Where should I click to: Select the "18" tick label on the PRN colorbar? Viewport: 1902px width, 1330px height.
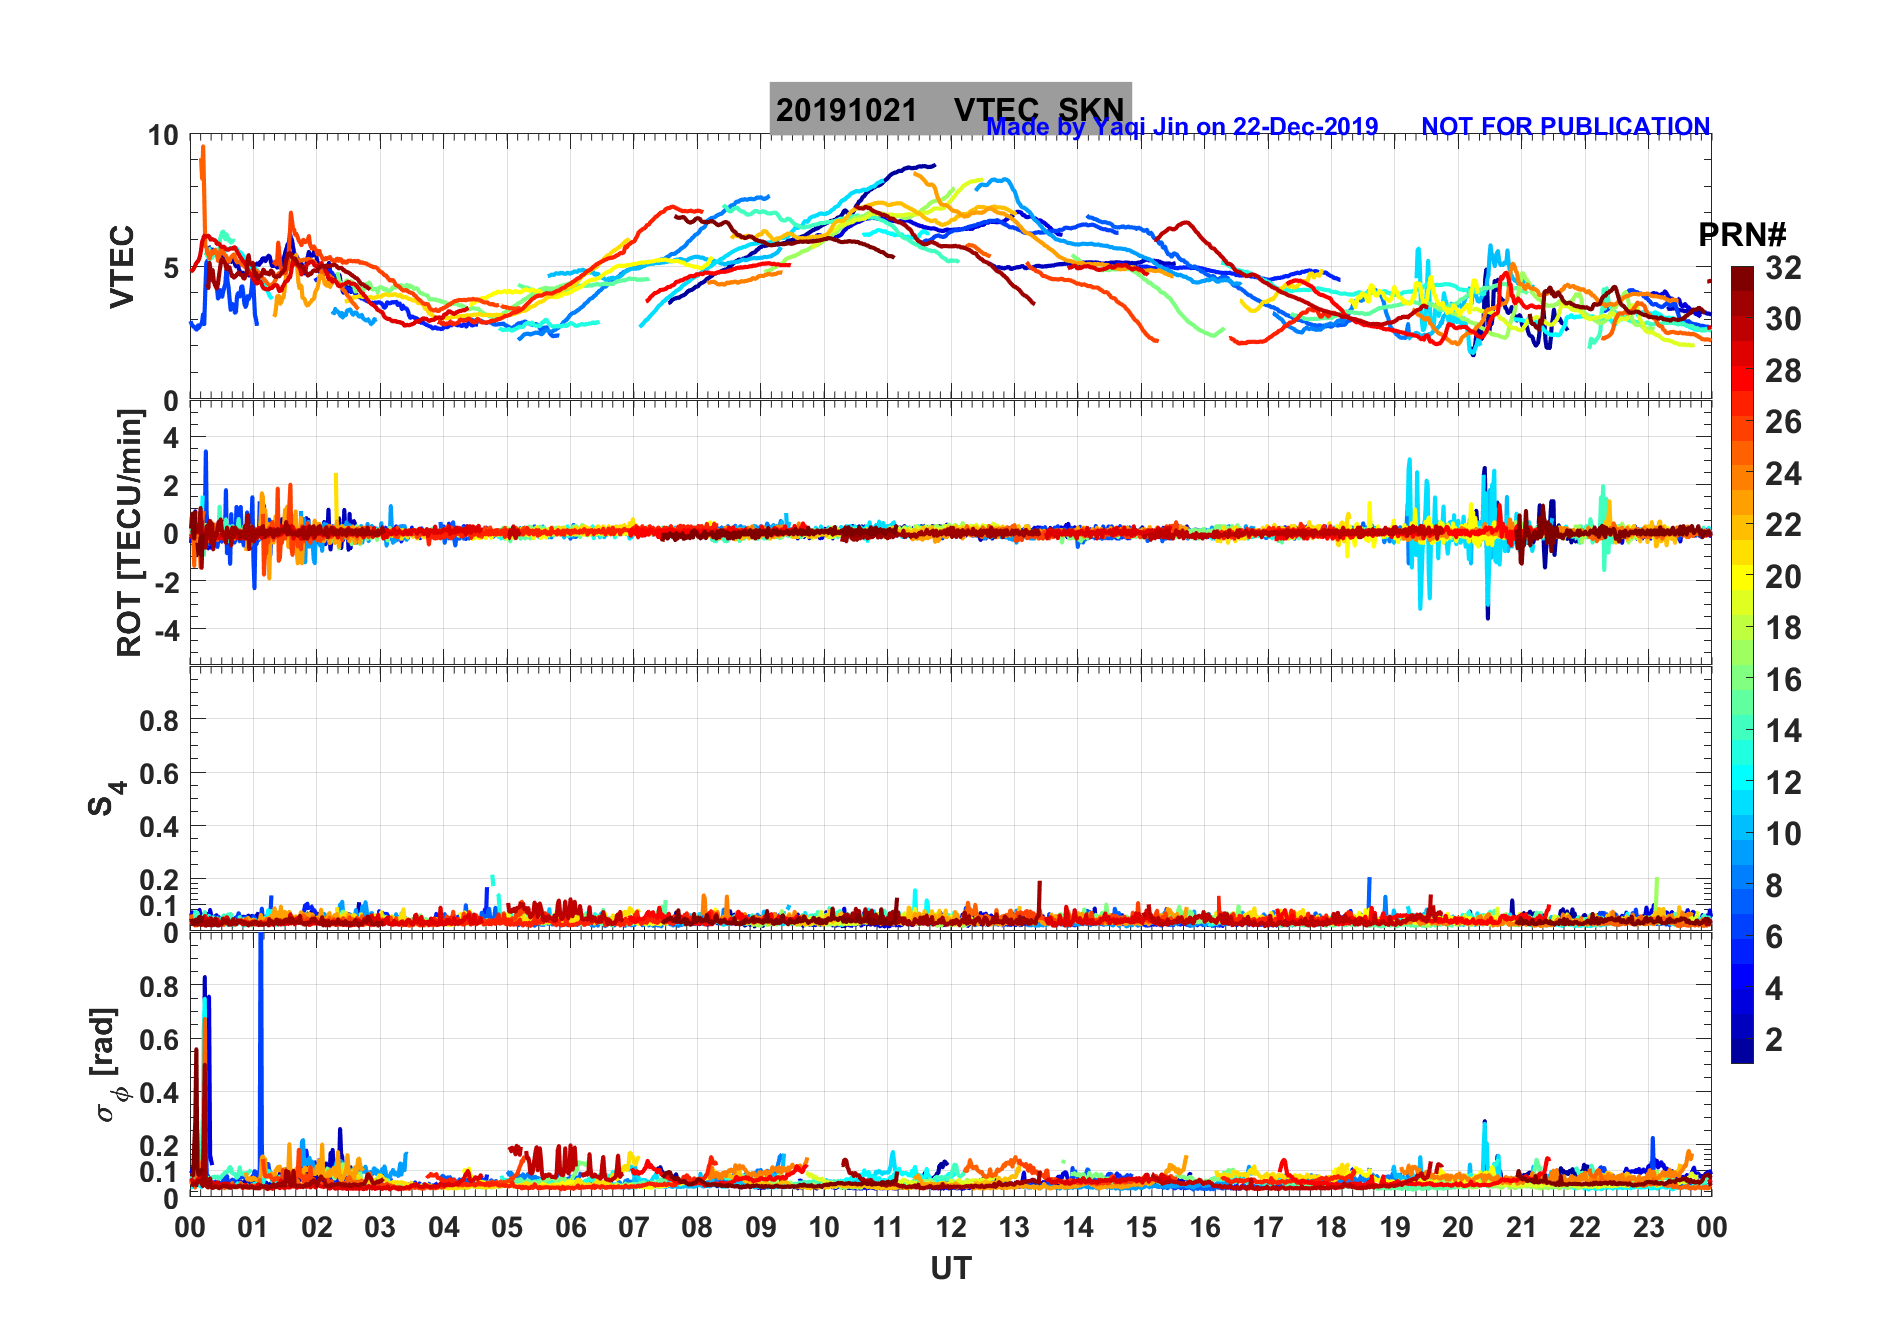(x=1783, y=628)
